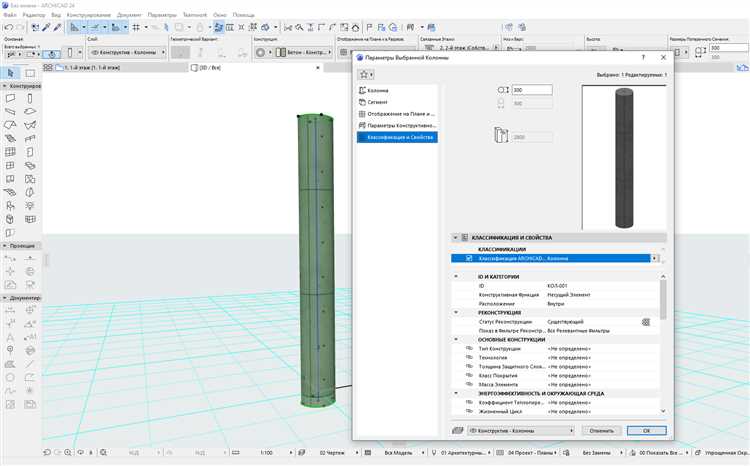Select the Mesh tool in toolbox
The width and height of the screenshot is (750, 466).
[10, 192]
